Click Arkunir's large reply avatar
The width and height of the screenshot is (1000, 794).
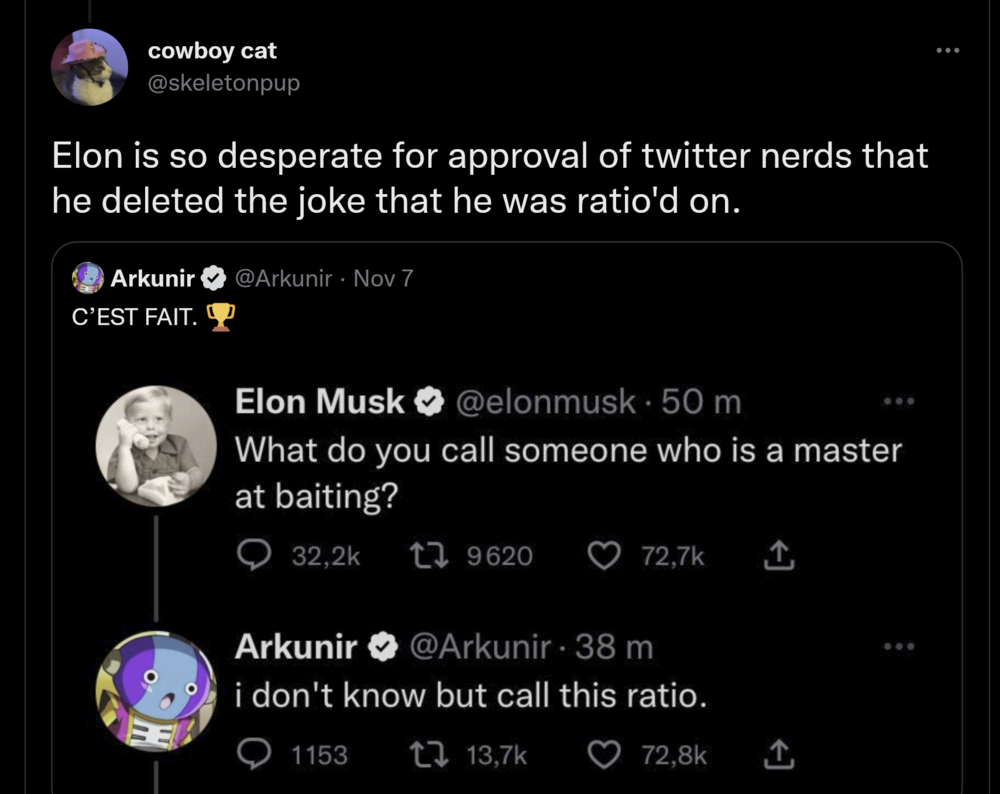point(156,692)
